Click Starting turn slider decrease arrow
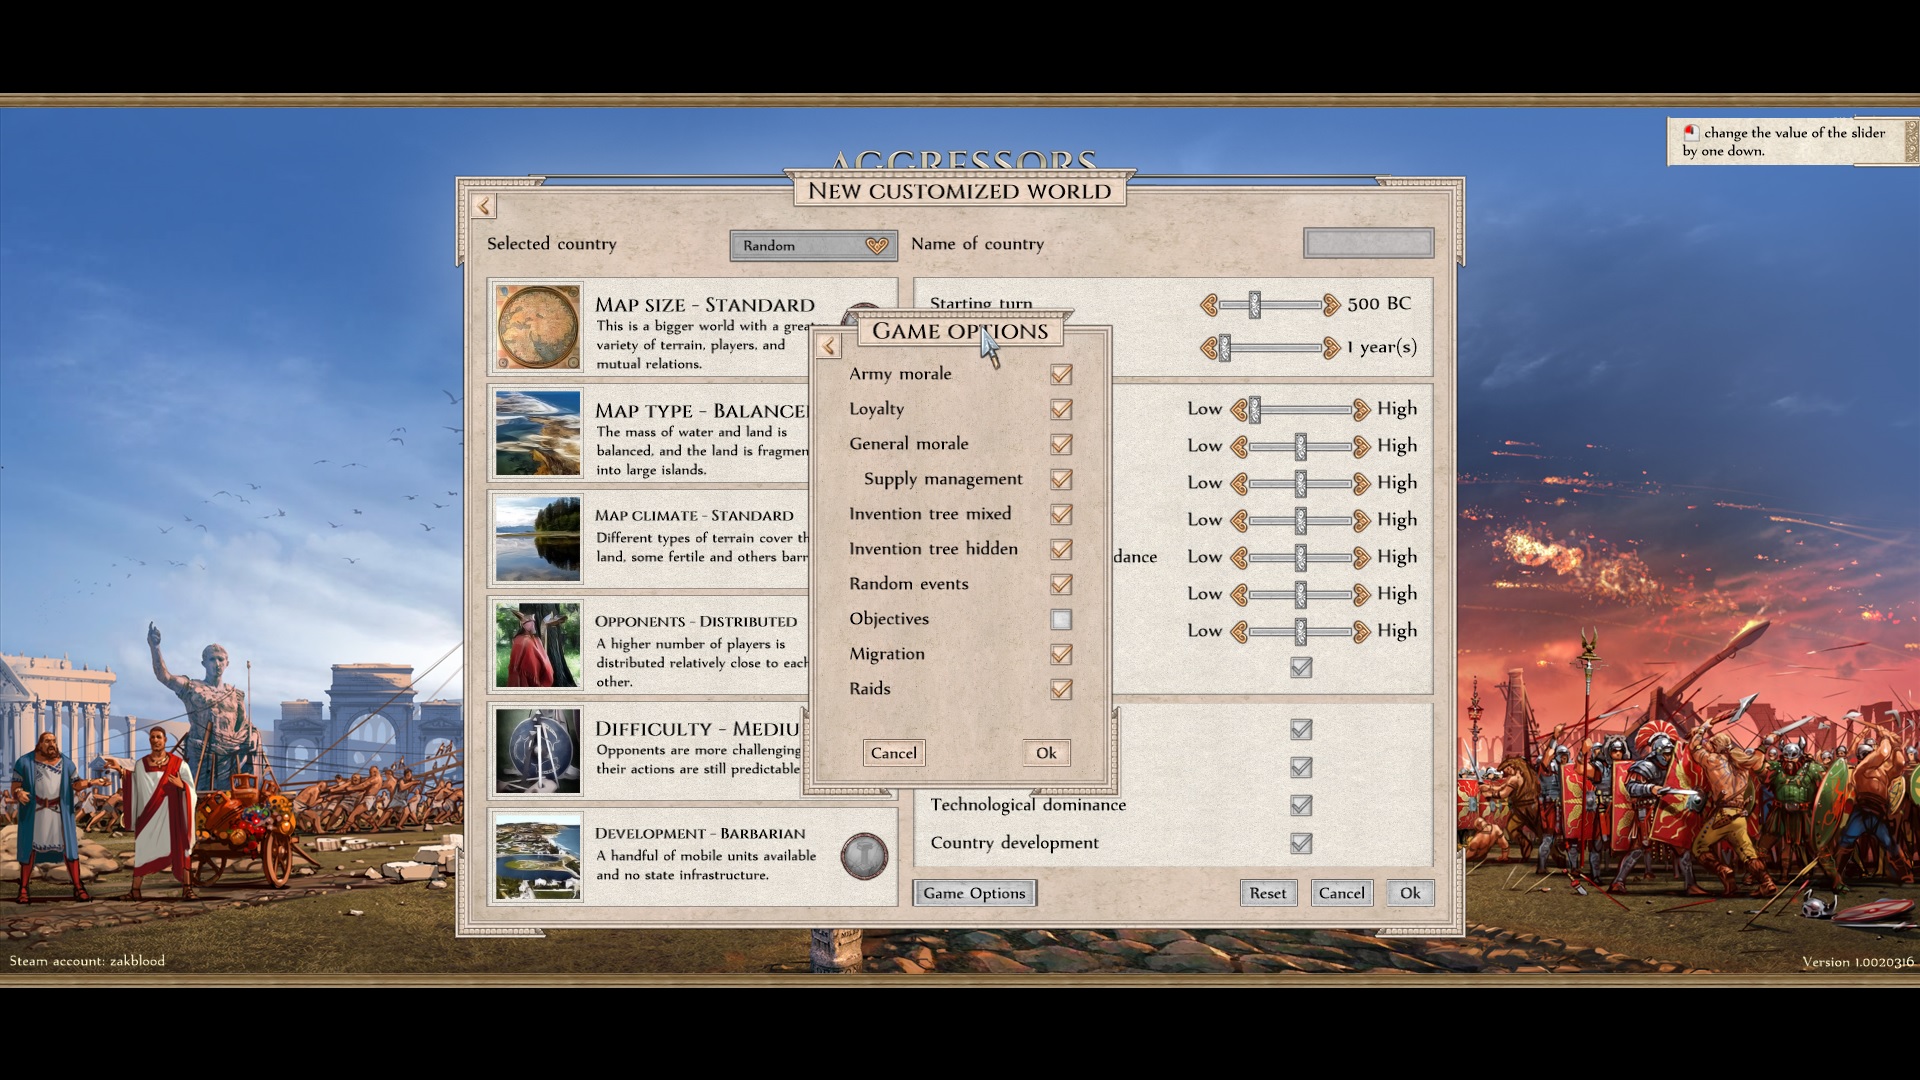 pyautogui.click(x=1209, y=305)
